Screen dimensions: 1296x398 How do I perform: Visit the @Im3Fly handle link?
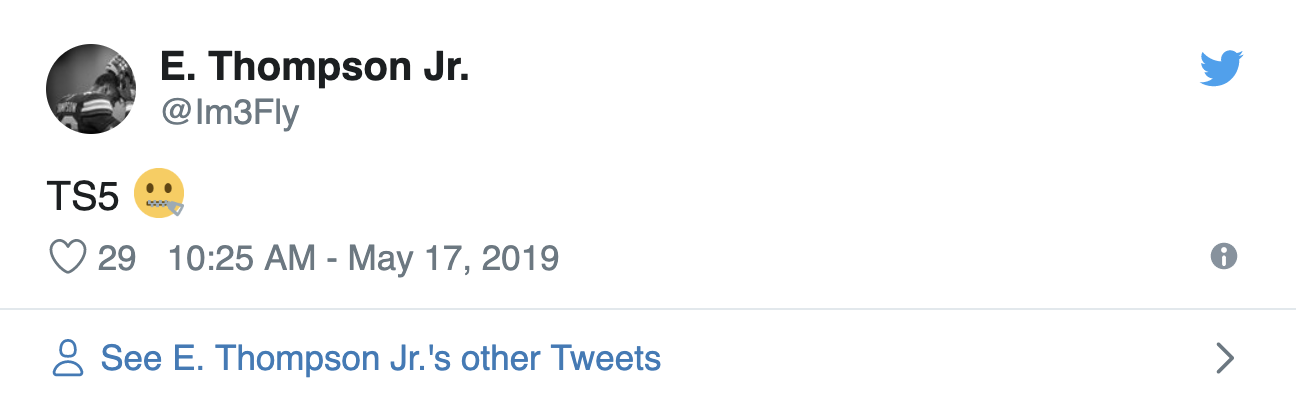tap(230, 114)
